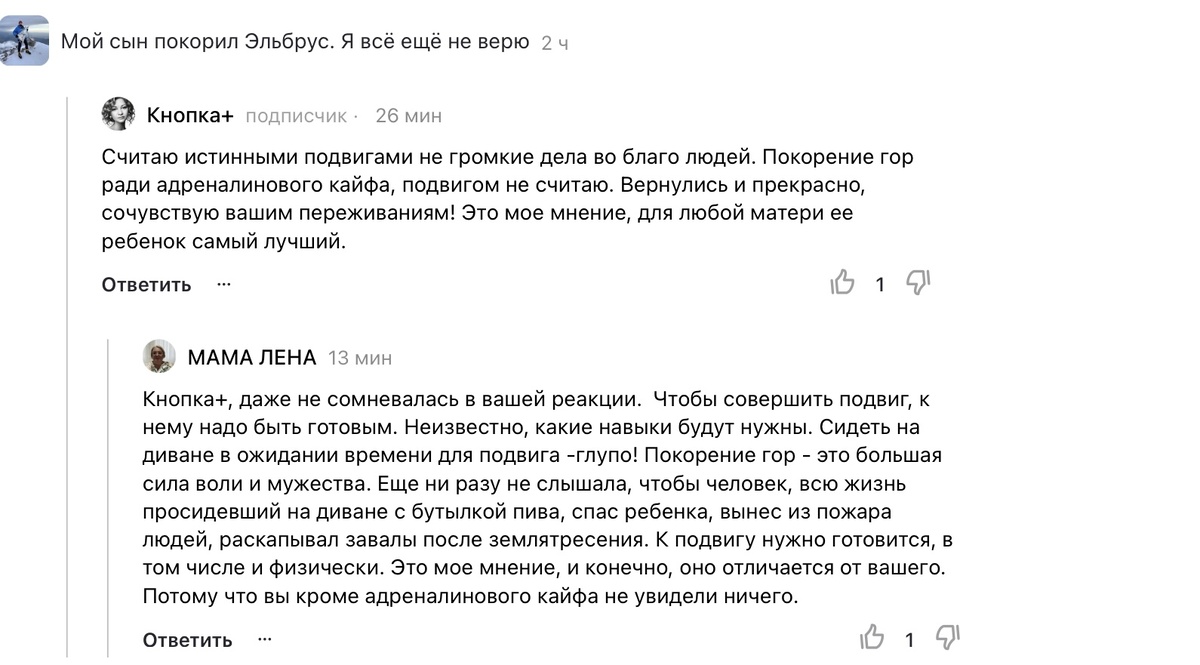Screen dimensions: 1200x665
Task: Expand actions menu next to first Ответить button
Action: pyautogui.click(x=224, y=285)
